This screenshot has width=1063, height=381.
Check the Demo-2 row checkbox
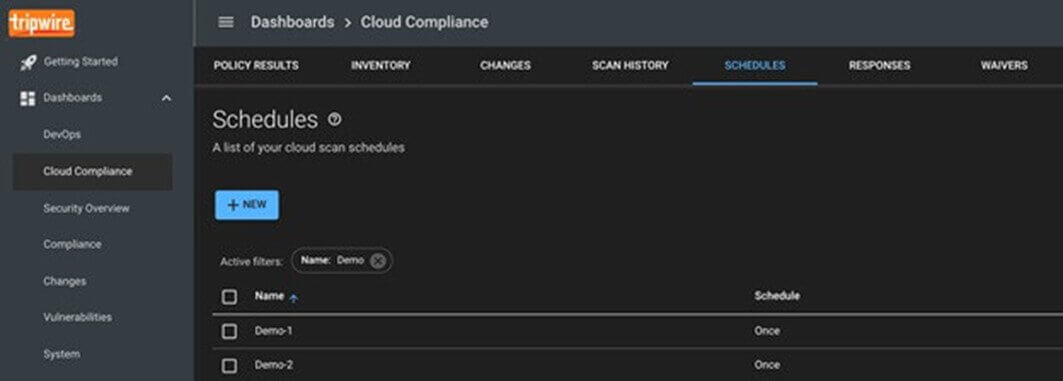pyautogui.click(x=230, y=366)
